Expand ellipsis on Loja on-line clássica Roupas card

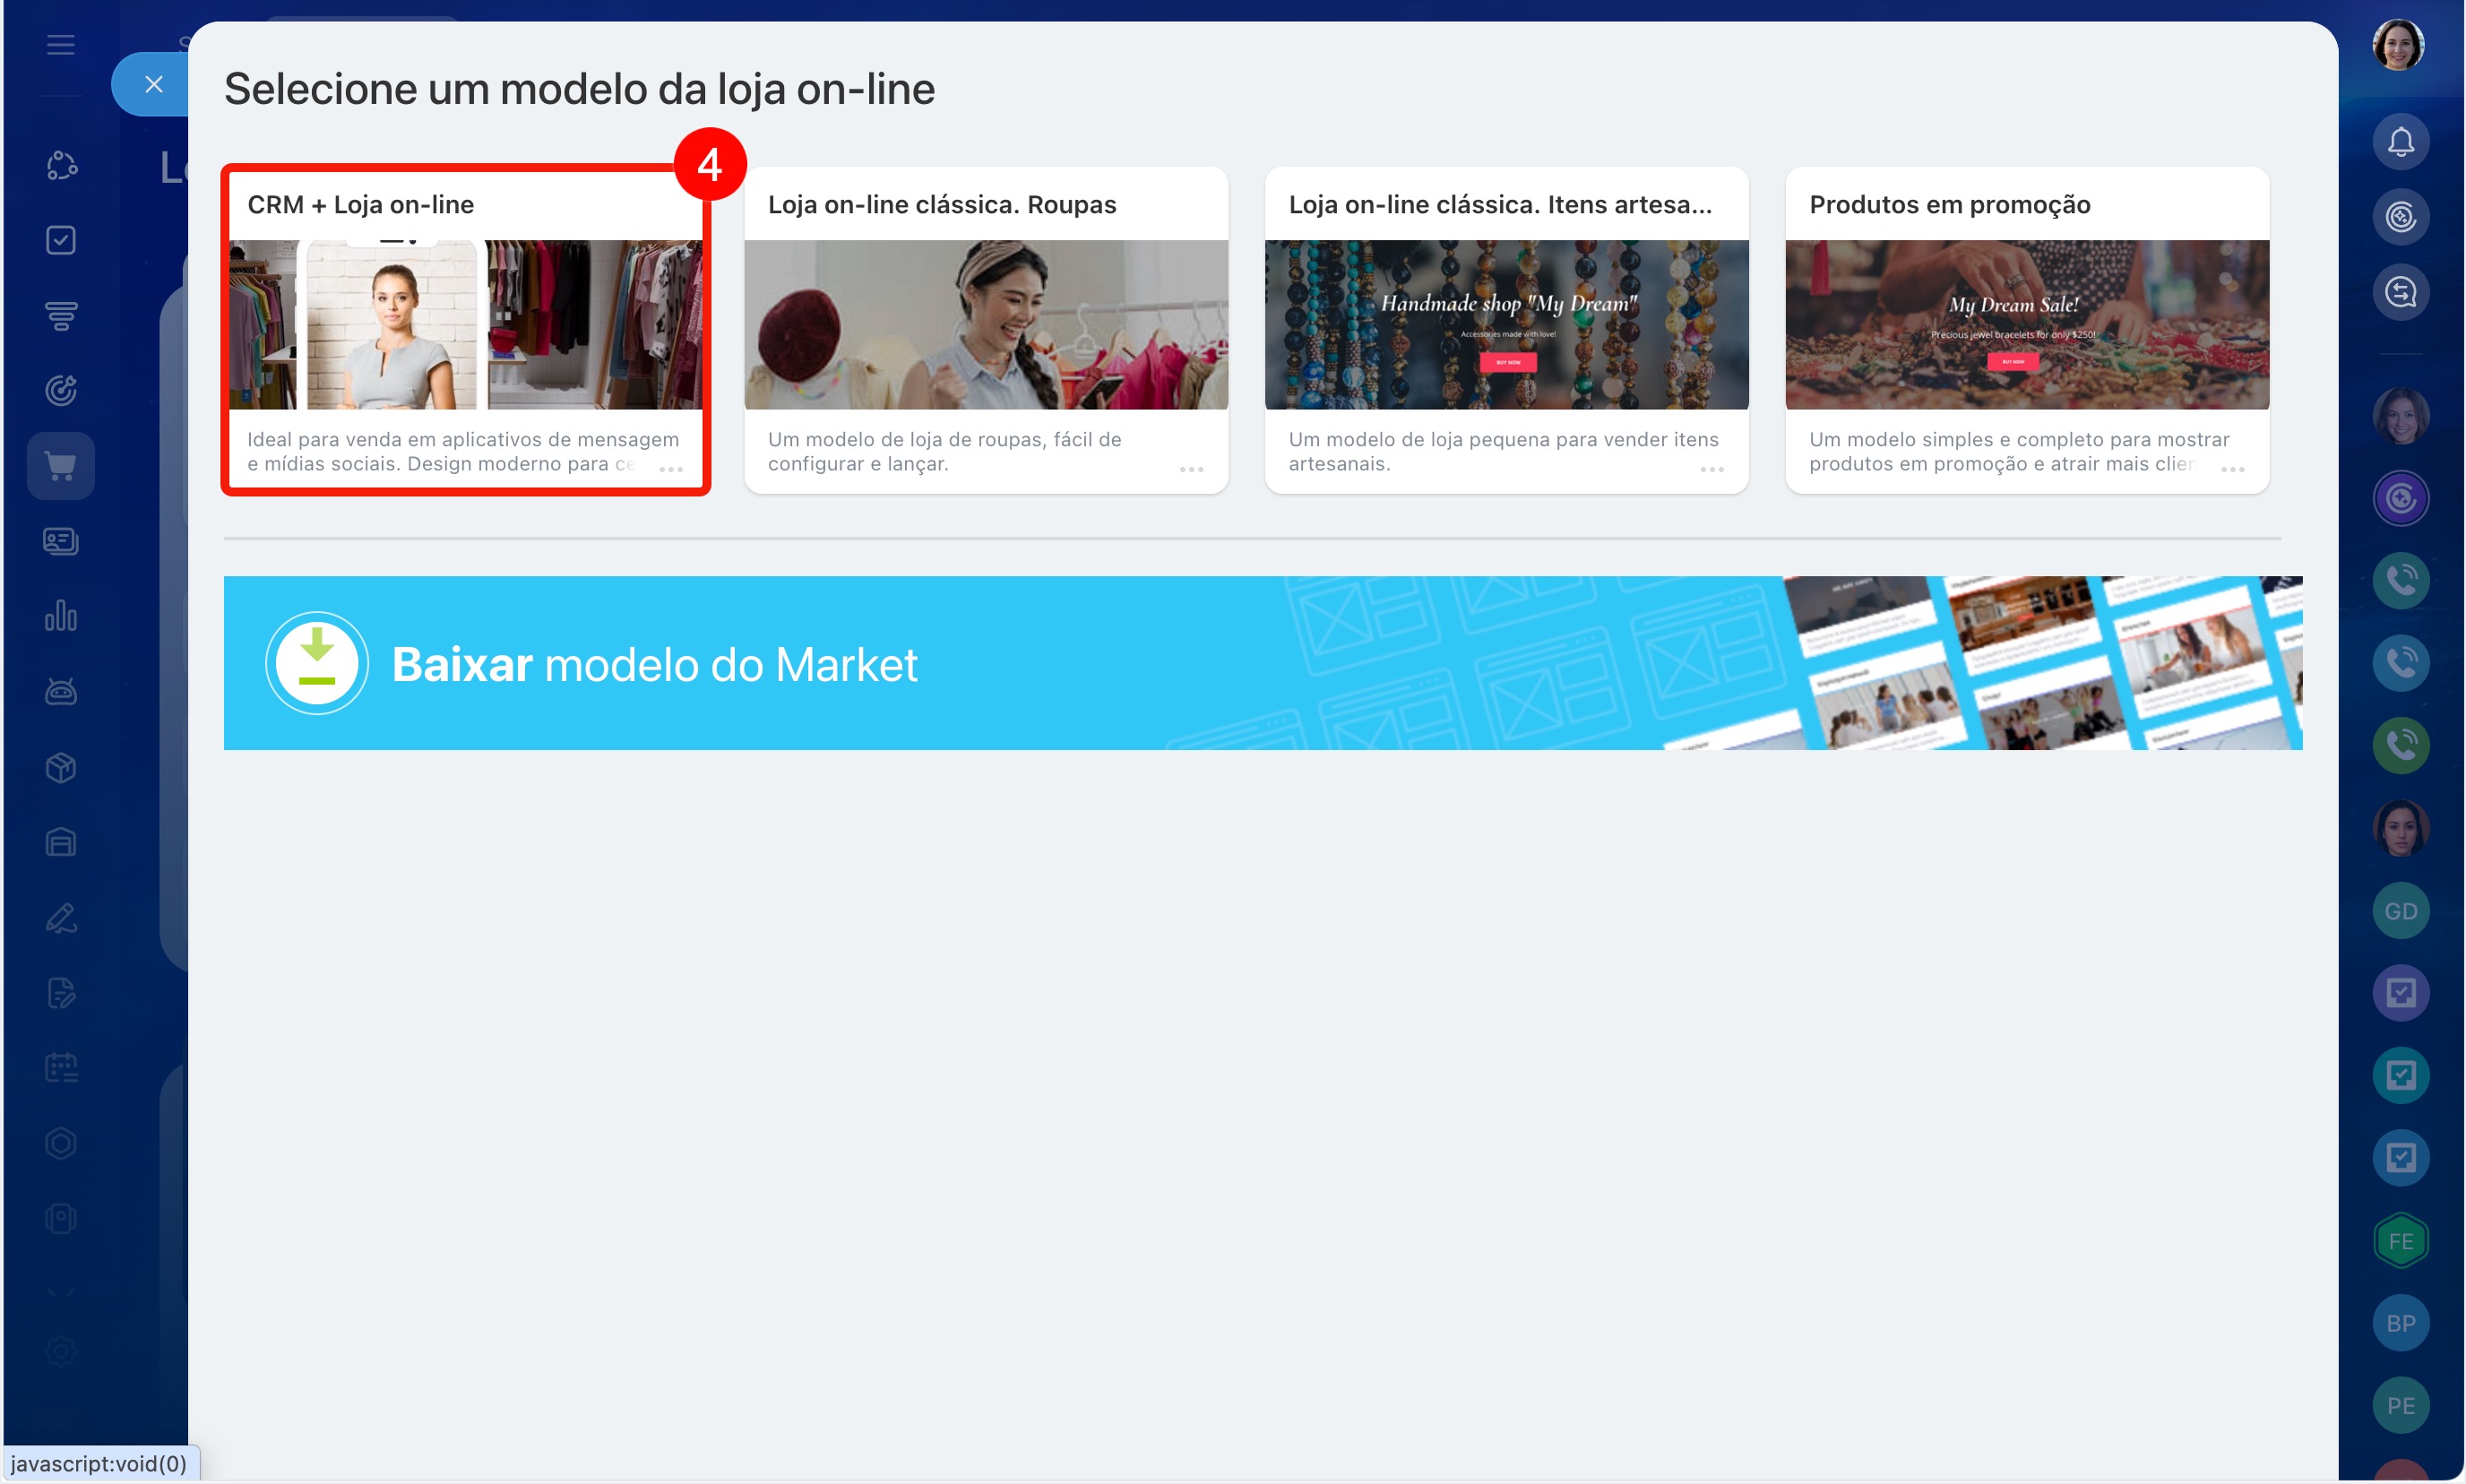click(x=1191, y=469)
